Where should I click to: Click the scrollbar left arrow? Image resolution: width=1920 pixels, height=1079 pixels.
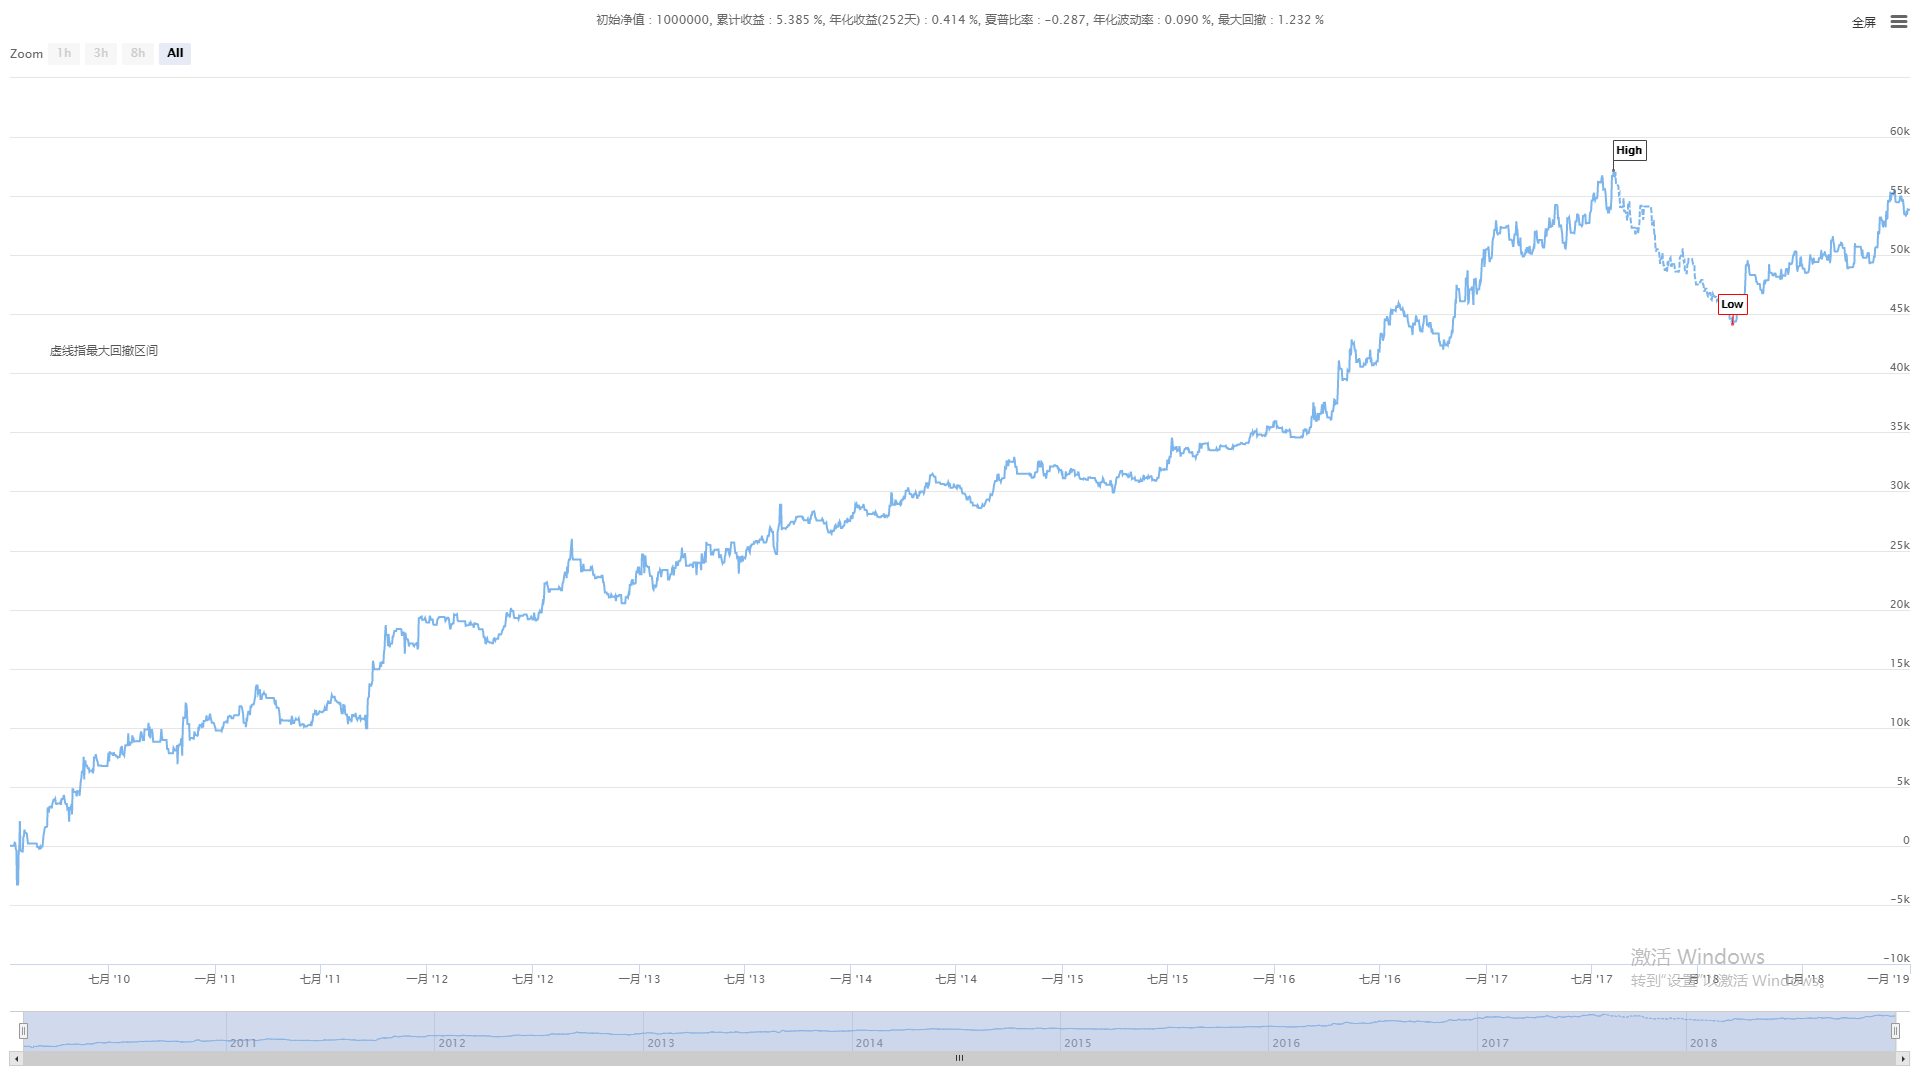(x=16, y=1058)
